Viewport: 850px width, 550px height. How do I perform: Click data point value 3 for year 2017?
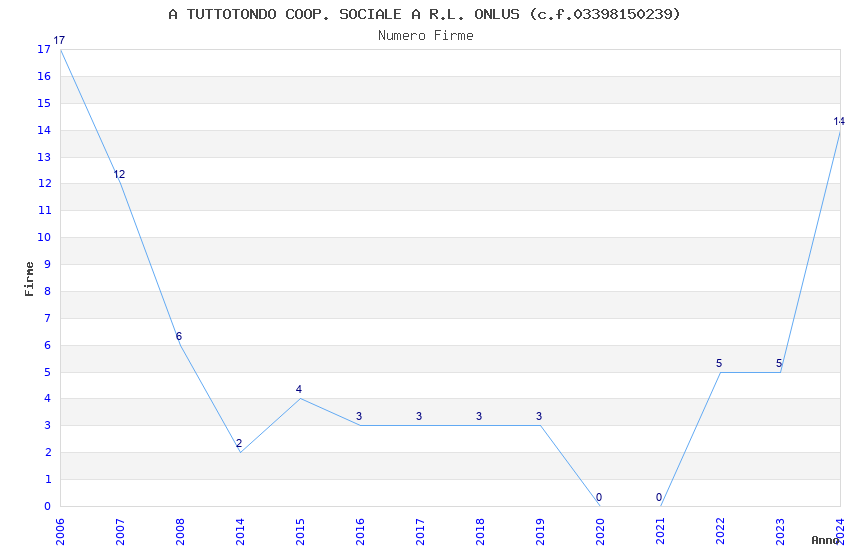(x=419, y=416)
